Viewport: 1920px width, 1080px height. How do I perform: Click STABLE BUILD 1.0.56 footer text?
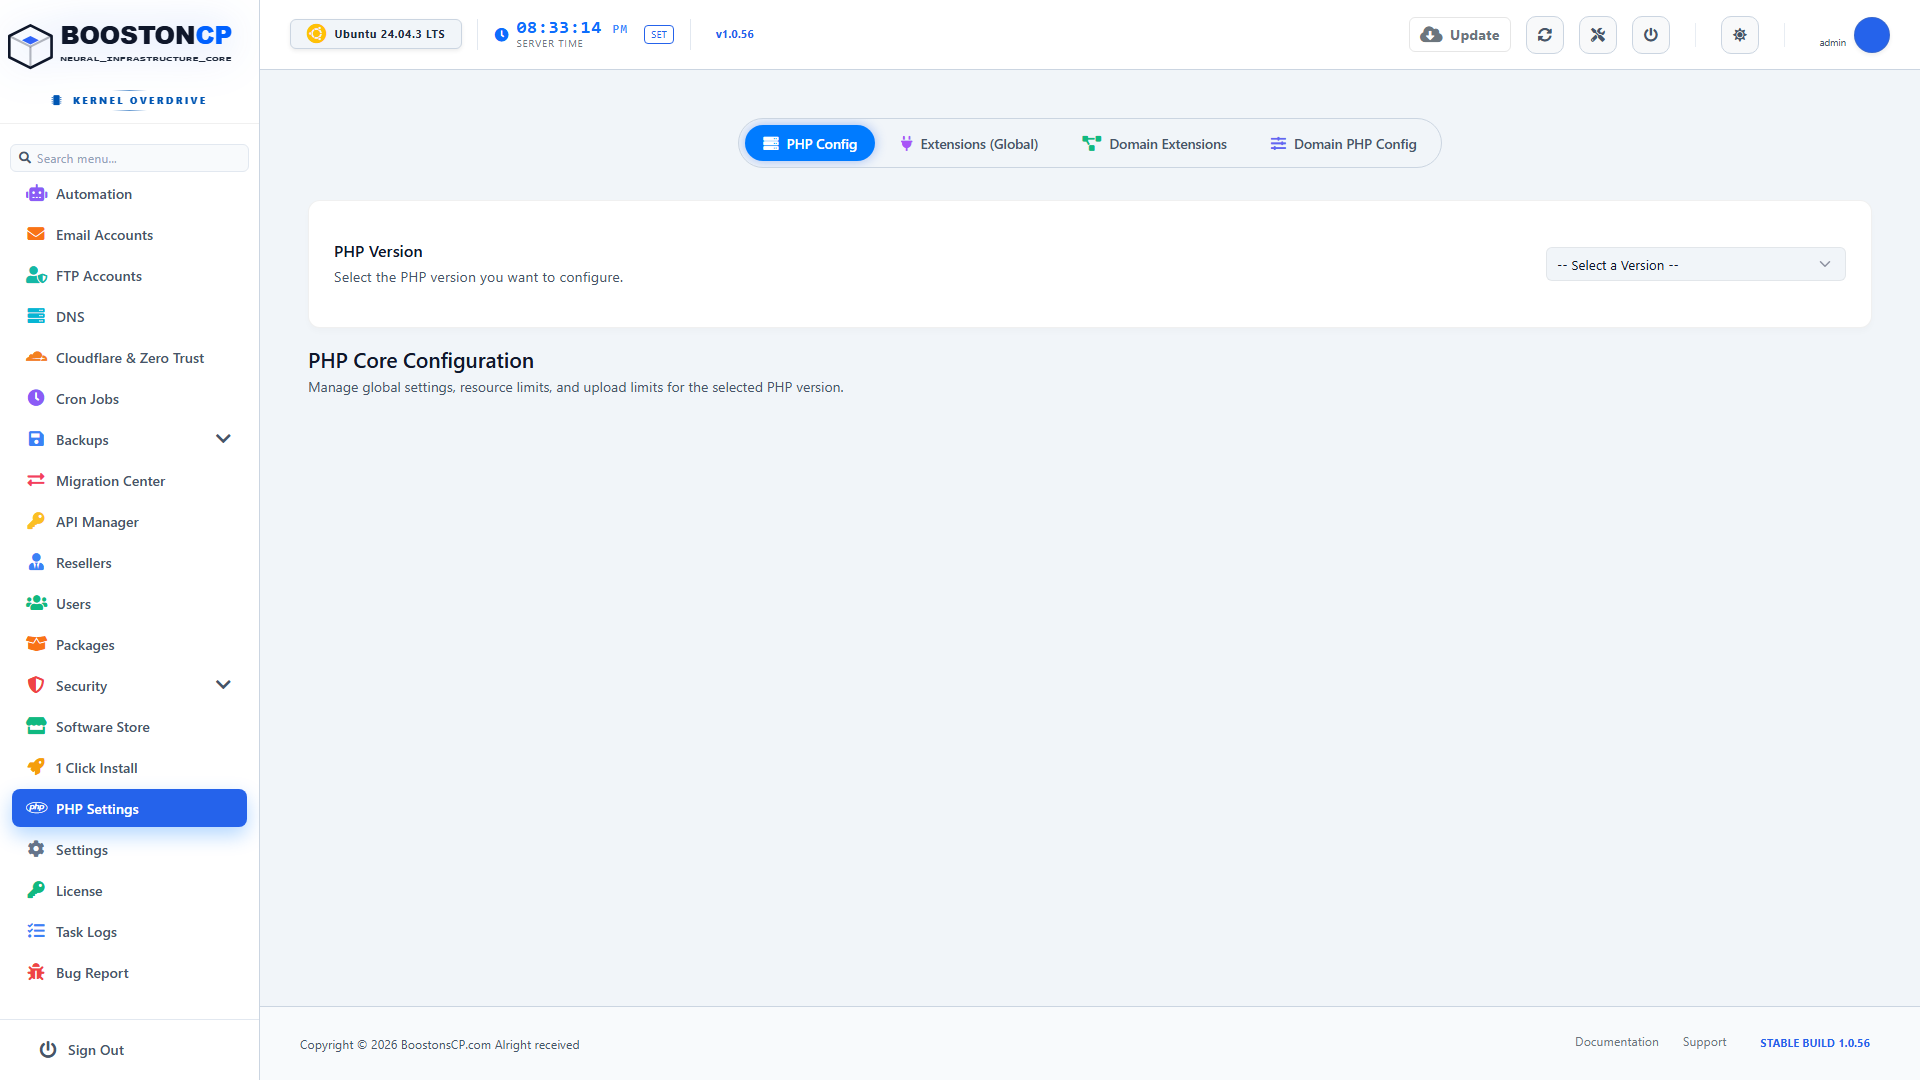coord(1814,1043)
